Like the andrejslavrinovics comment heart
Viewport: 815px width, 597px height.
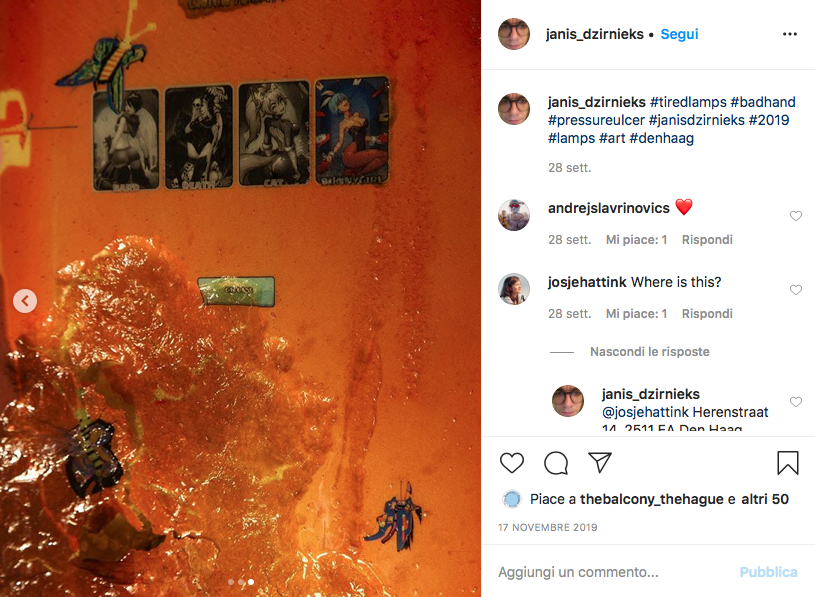click(796, 216)
